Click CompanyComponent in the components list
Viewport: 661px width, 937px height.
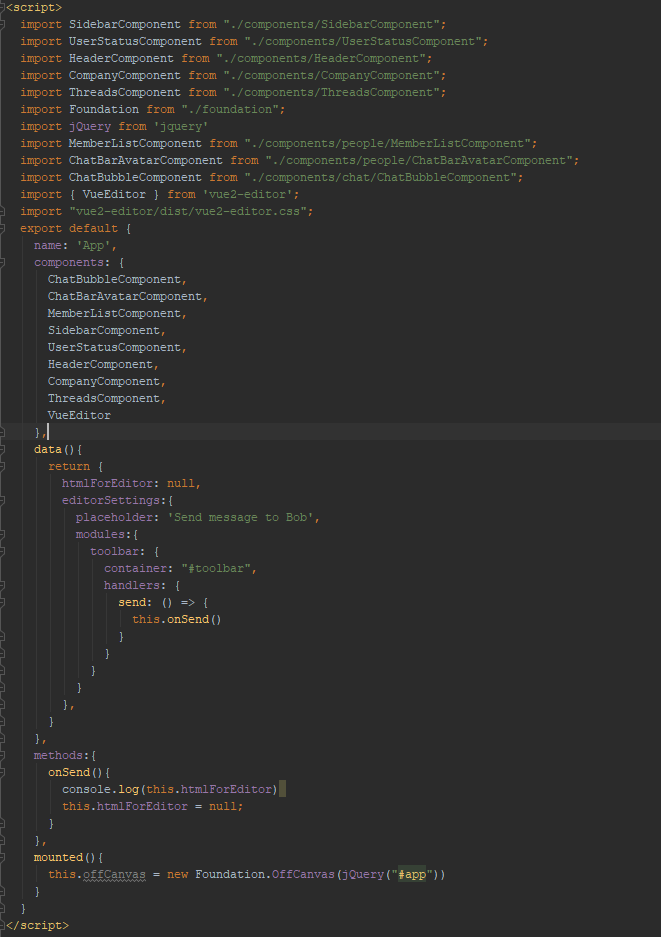104,381
